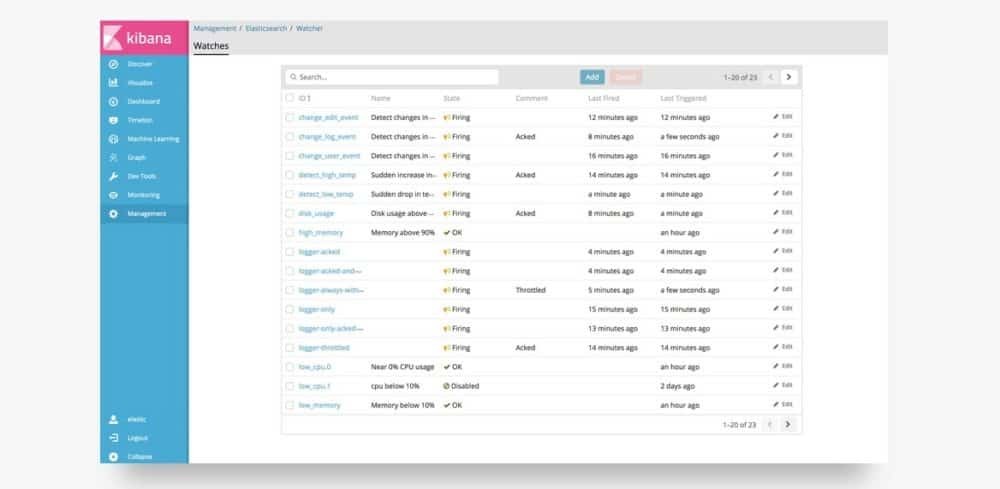Viewport: 1000px width, 489px height.
Task: Go to next page at top pagination
Action: (789, 77)
